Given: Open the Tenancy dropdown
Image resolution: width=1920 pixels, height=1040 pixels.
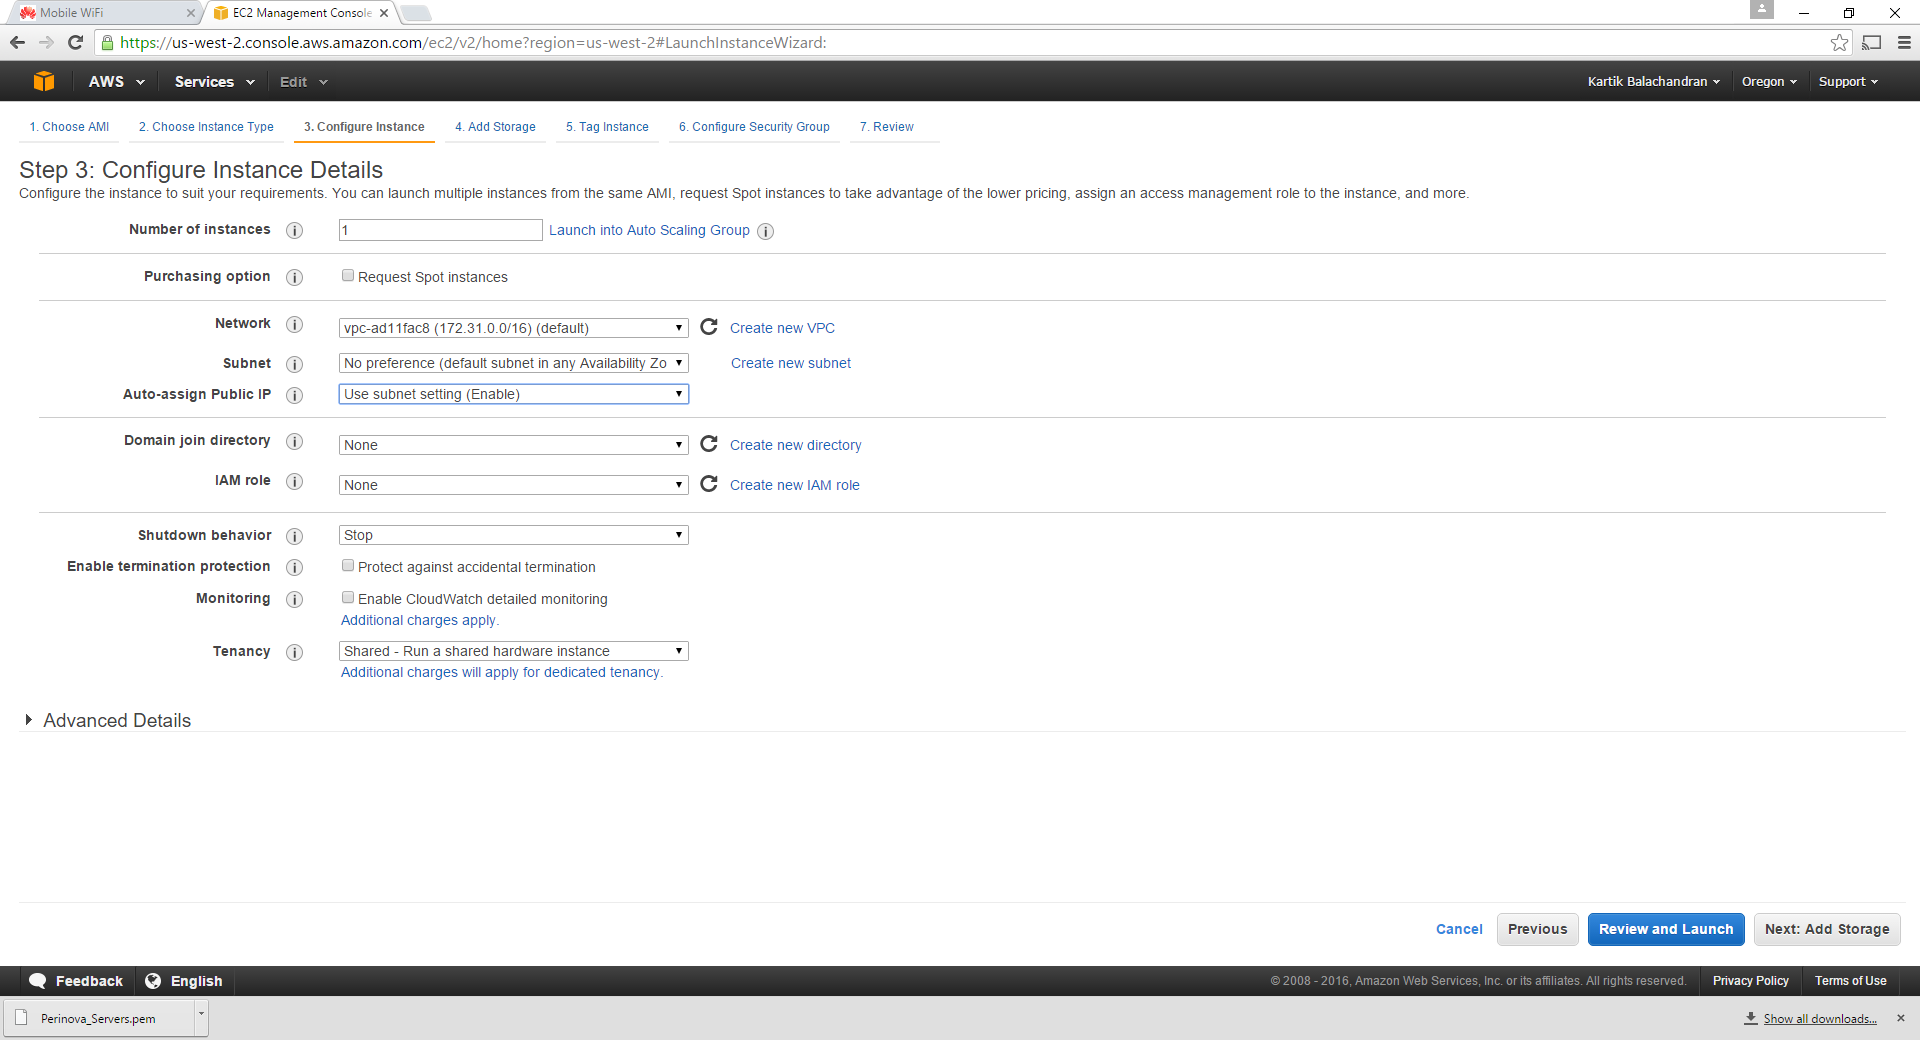Looking at the screenshot, I should pos(514,651).
